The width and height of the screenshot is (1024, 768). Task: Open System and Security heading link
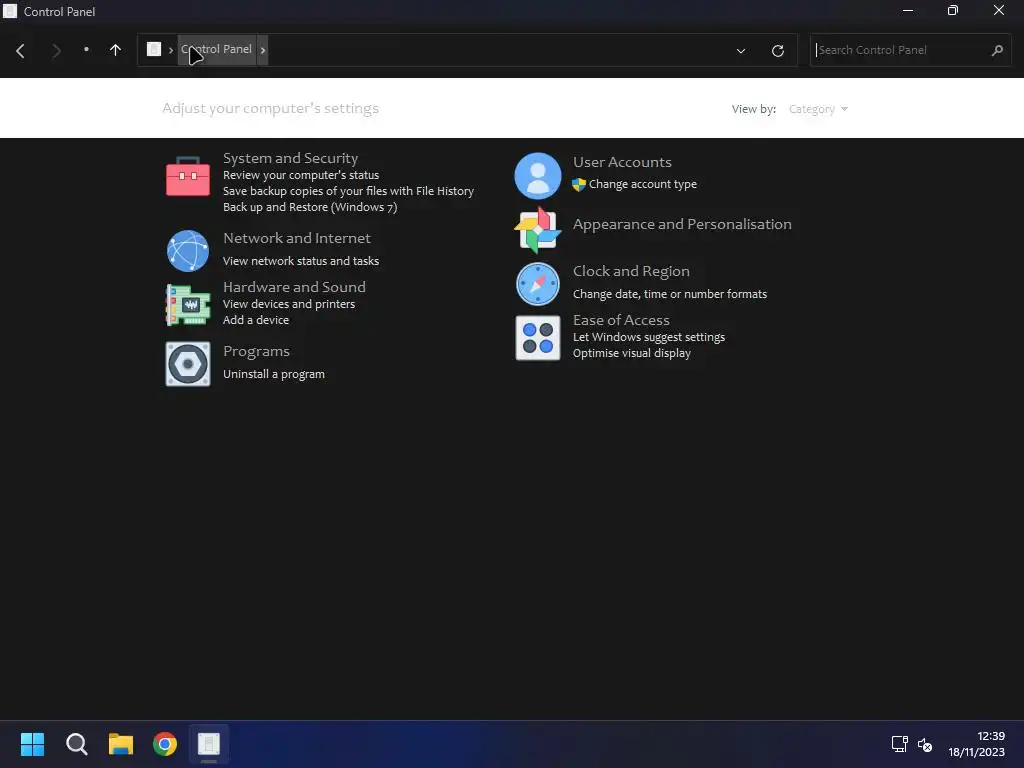(x=290, y=158)
